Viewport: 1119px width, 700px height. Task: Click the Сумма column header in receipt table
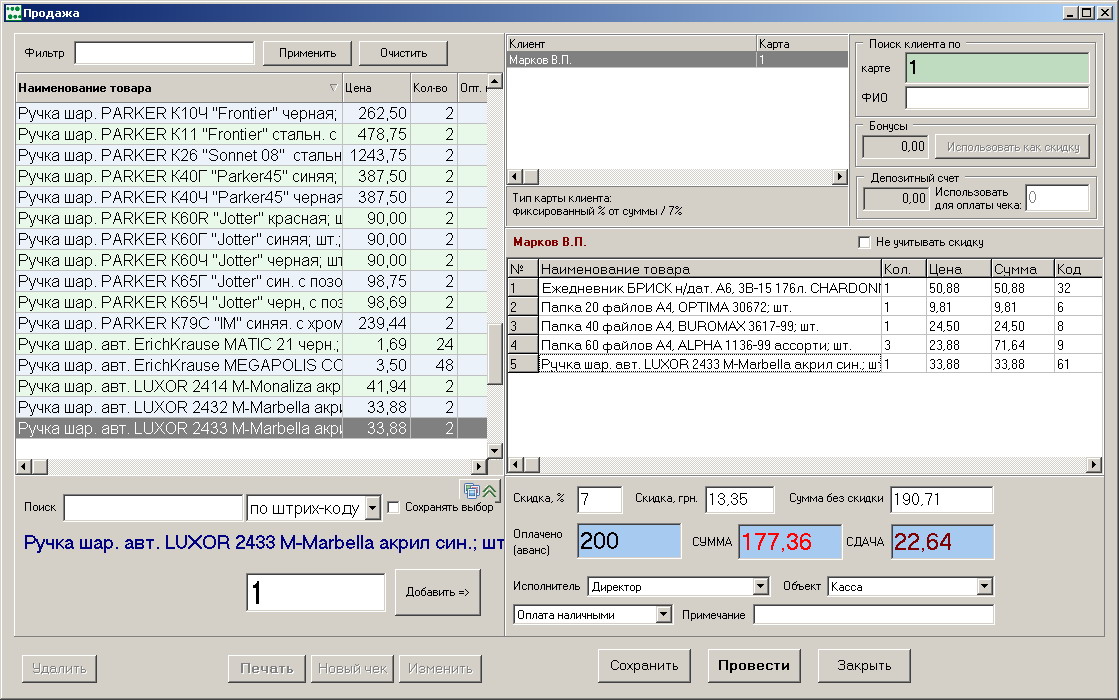point(1023,269)
